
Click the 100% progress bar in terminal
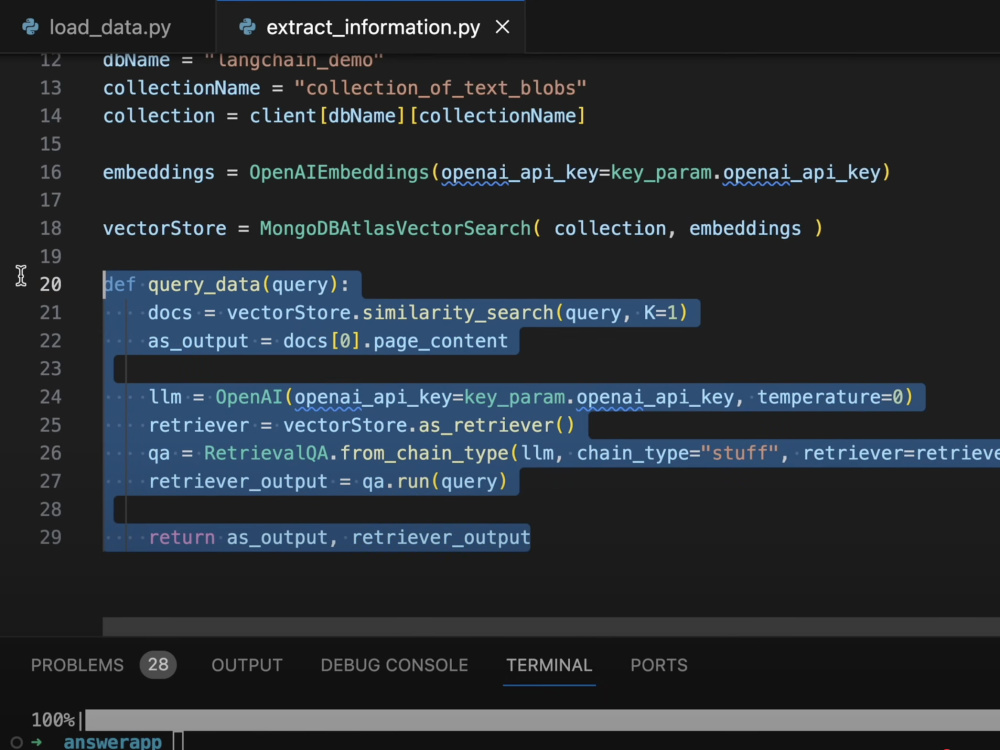coord(542,720)
